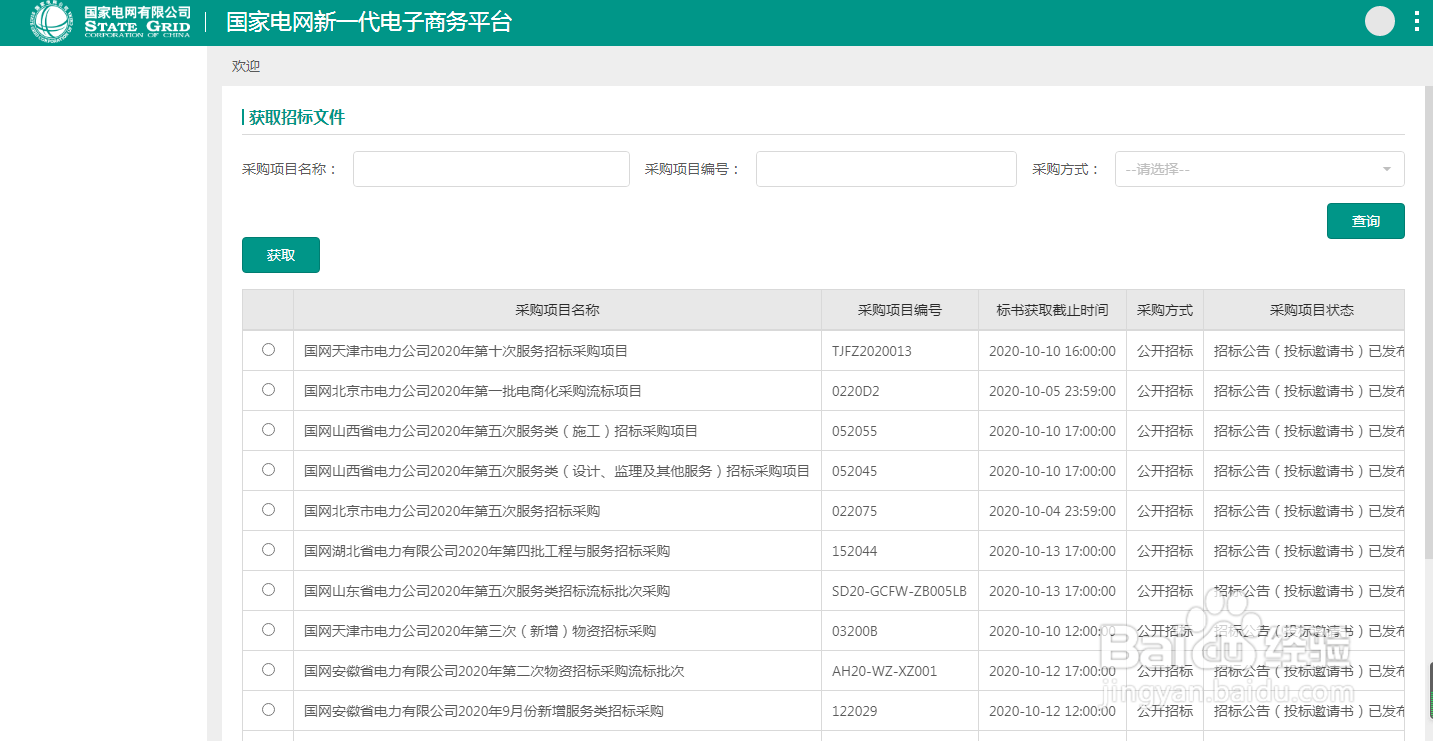Click the 查询 query button

pyautogui.click(x=1365, y=220)
